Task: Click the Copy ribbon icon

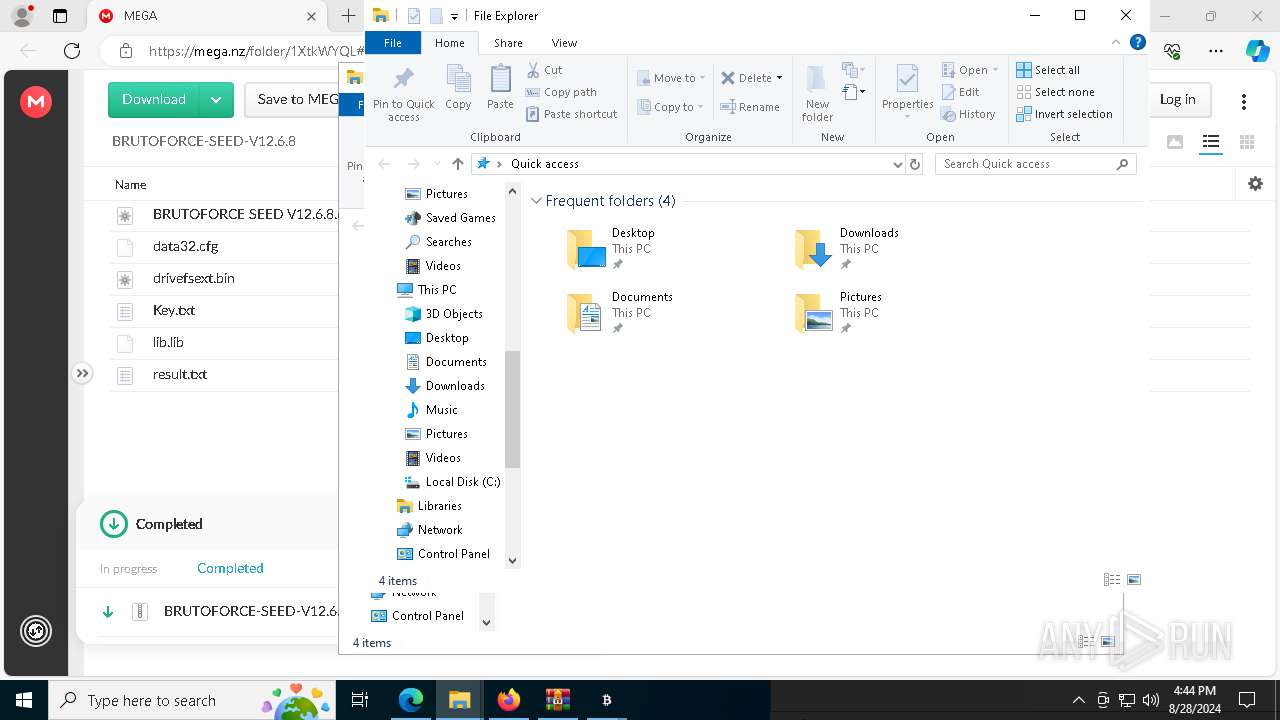Action: click(458, 88)
